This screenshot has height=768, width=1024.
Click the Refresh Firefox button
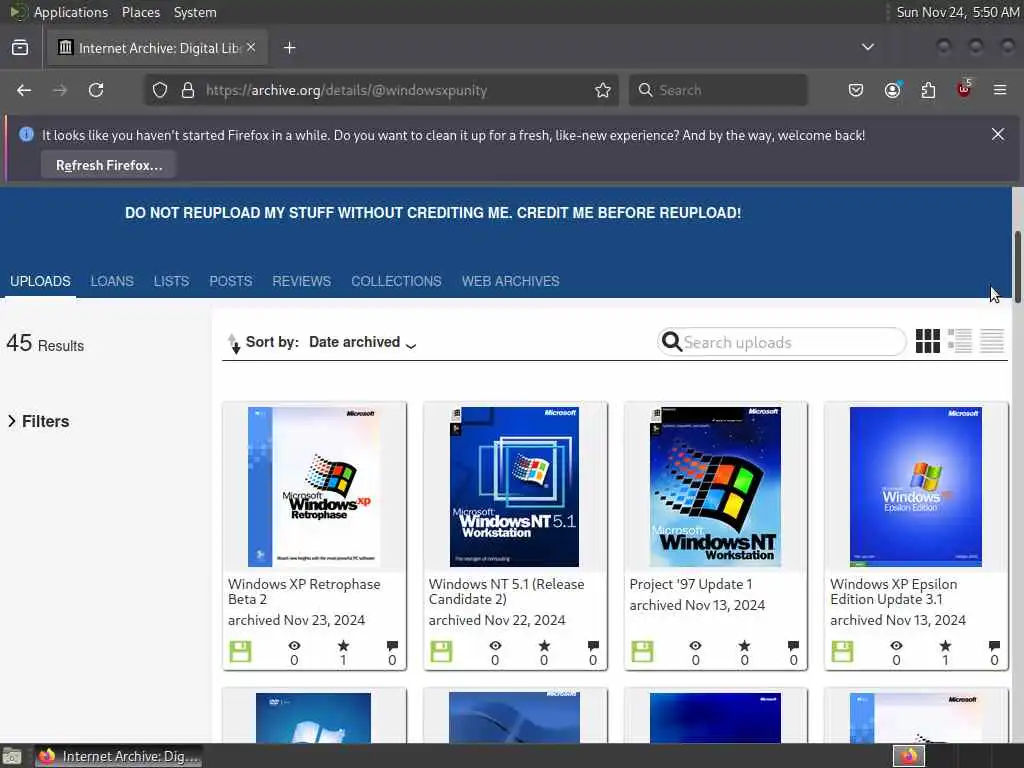click(109, 165)
